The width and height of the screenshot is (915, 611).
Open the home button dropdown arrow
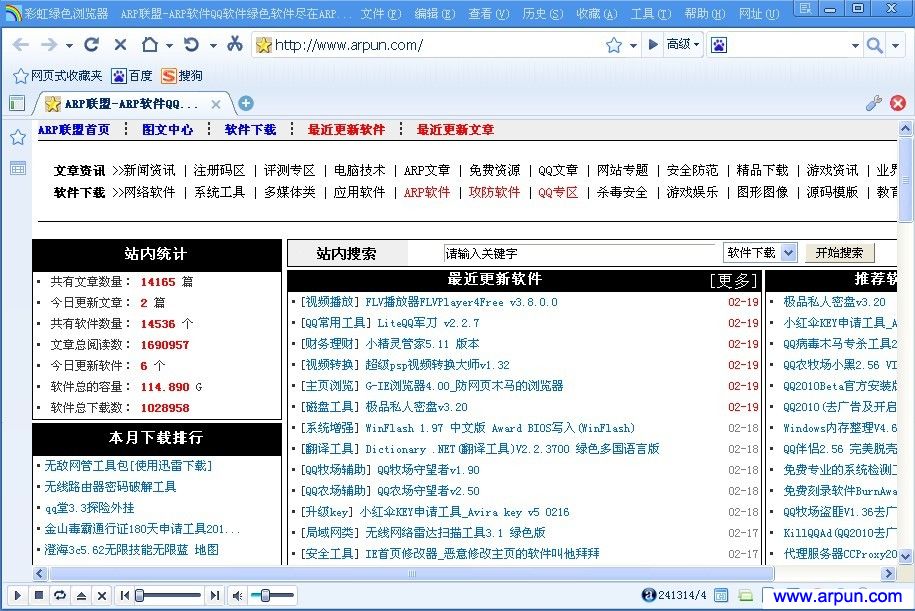pyautogui.click(x=169, y=46)
